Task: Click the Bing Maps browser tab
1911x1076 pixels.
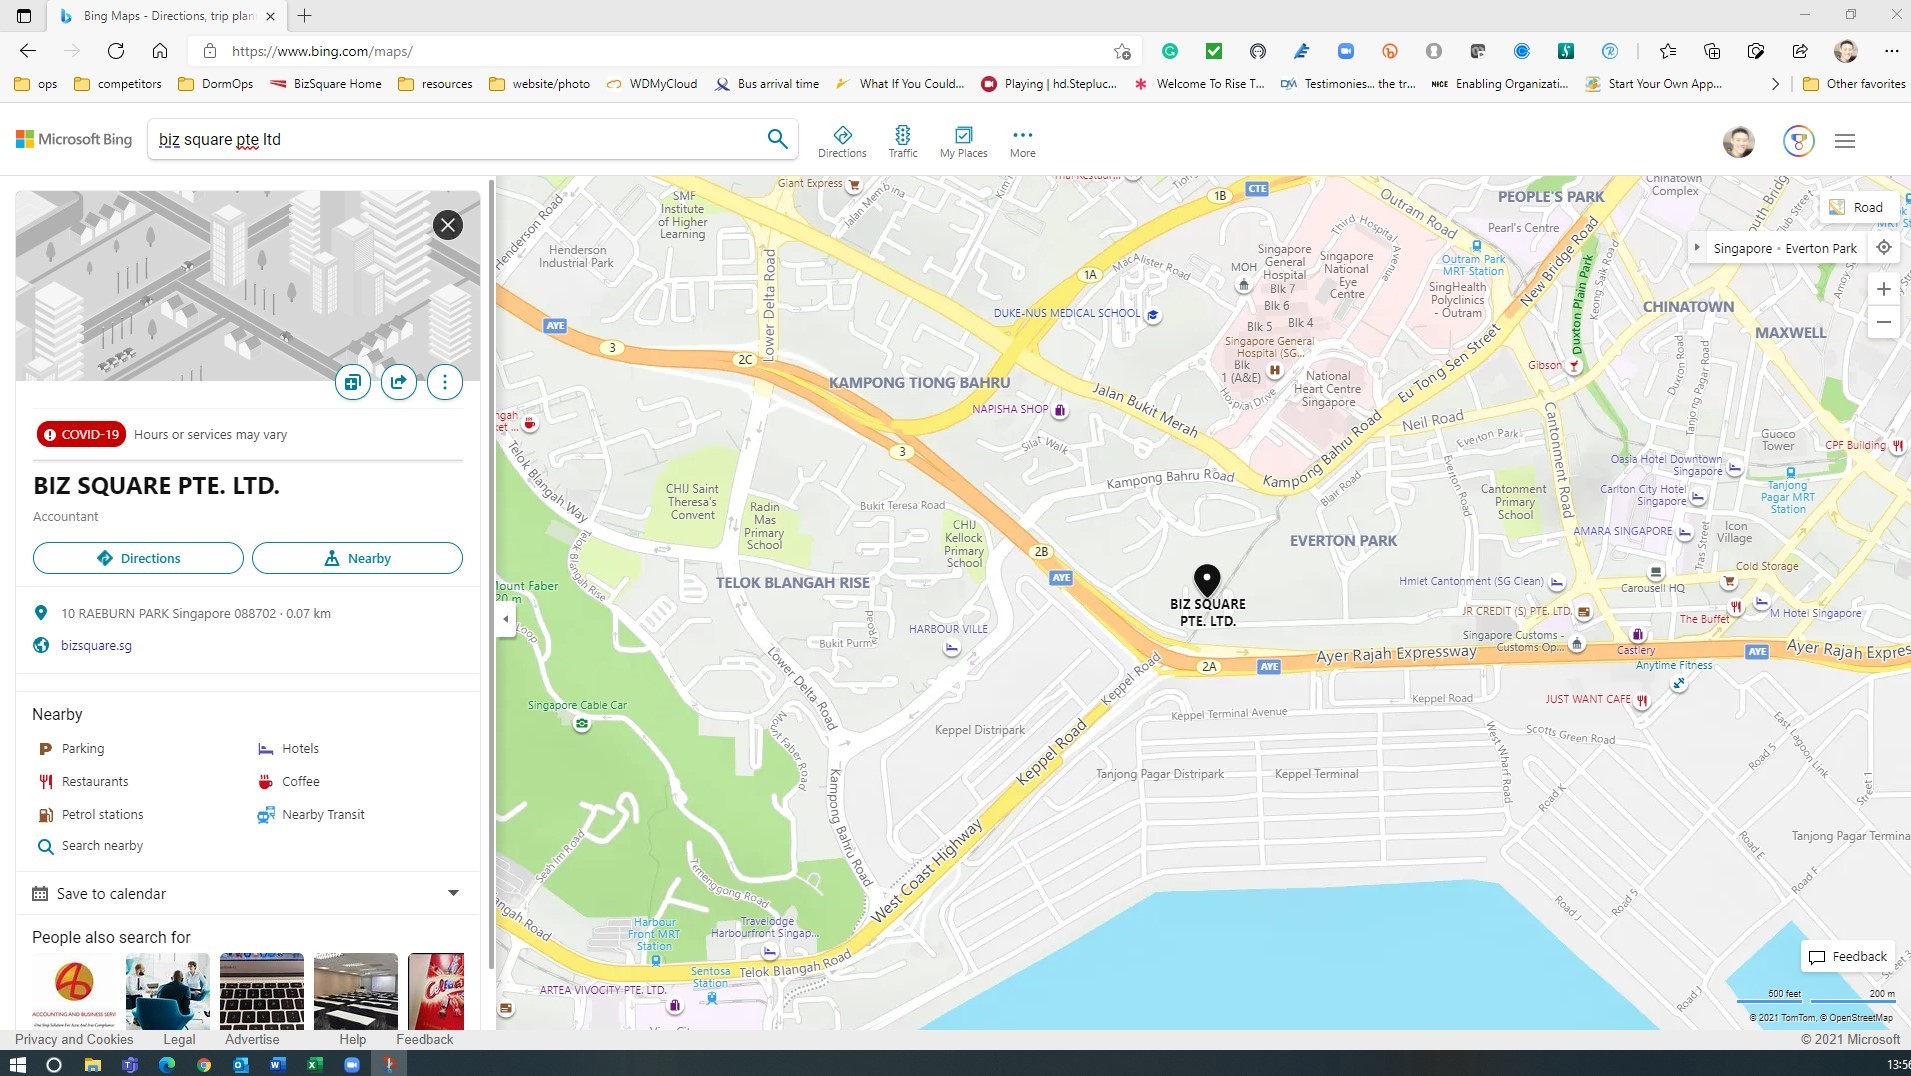Action: coord(165,16)
